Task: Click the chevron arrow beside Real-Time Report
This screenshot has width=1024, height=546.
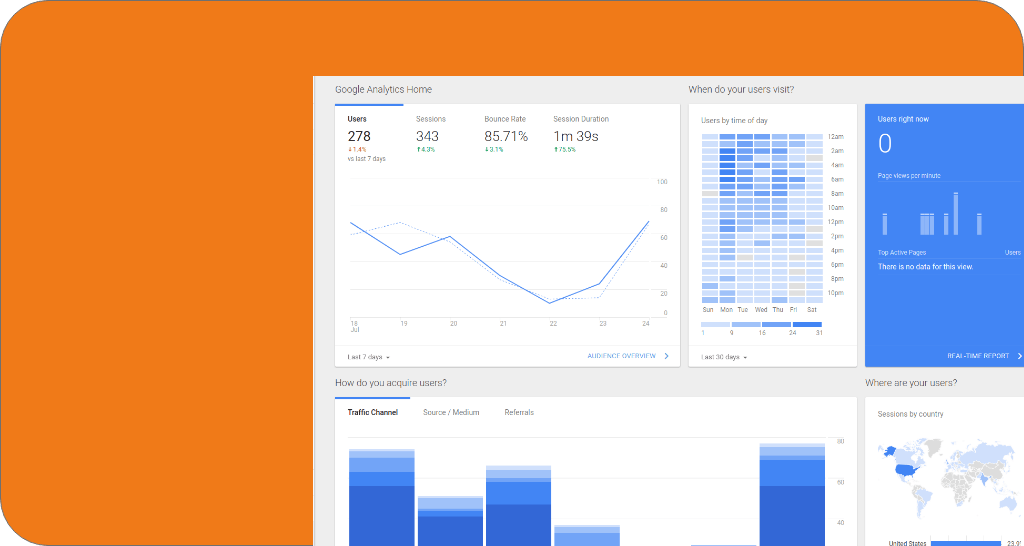Action: [1018, 356]
